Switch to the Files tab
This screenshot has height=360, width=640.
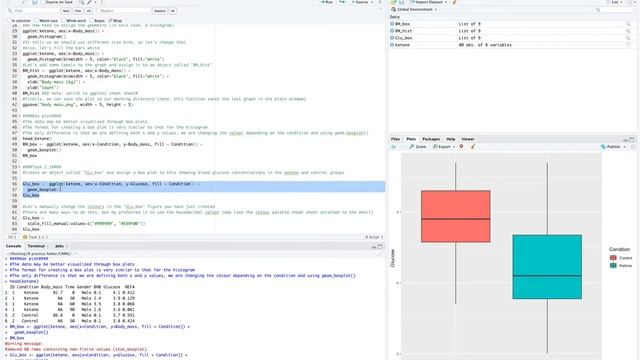(x=395, y=139)
